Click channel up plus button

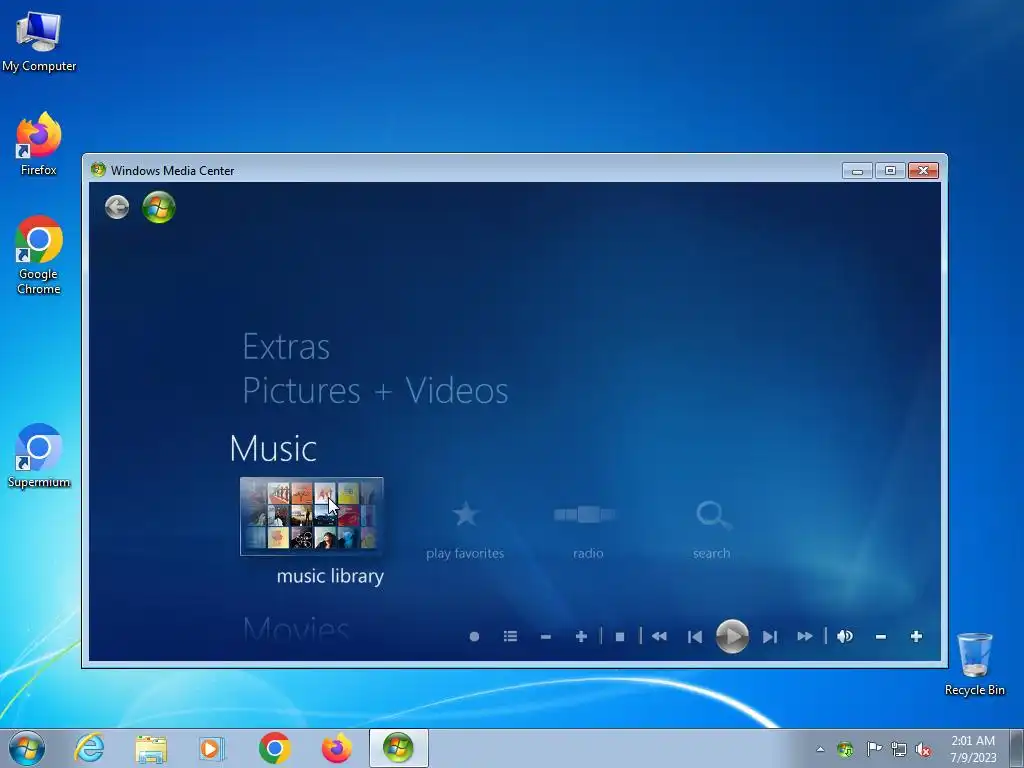[x=581, y=636]
